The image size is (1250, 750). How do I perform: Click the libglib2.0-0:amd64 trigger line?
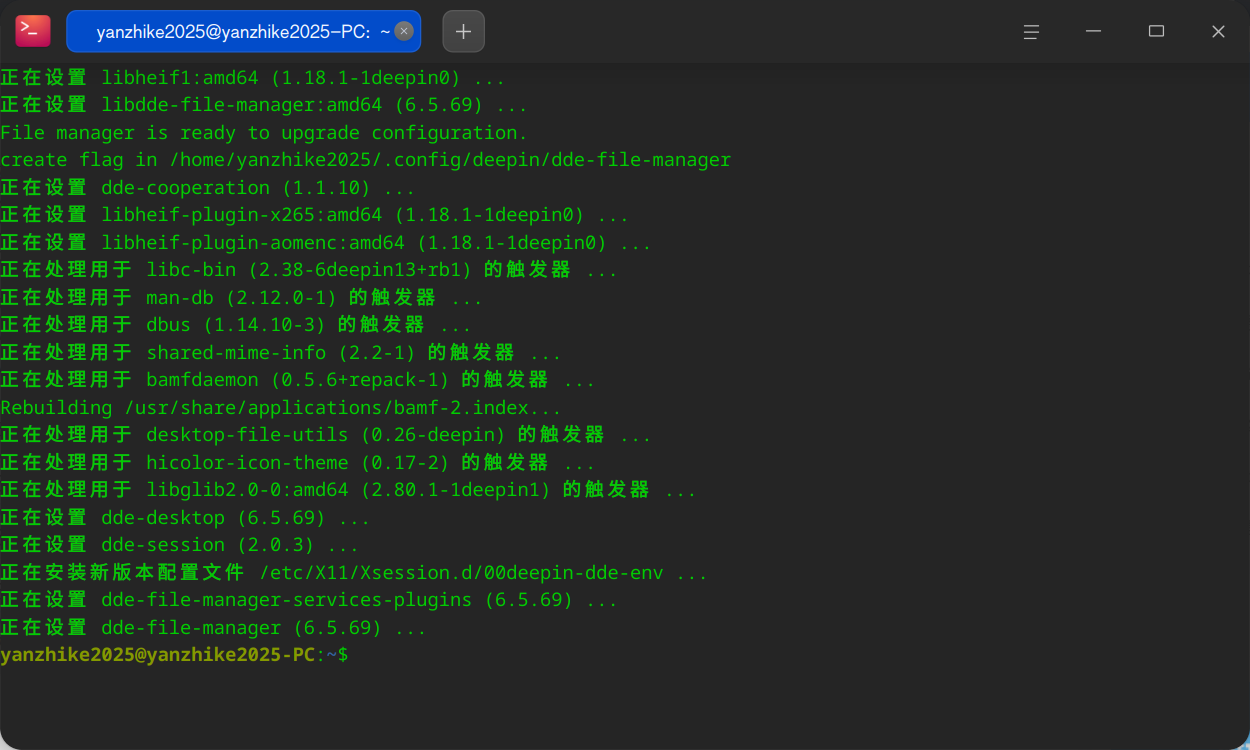pos(348,490)
